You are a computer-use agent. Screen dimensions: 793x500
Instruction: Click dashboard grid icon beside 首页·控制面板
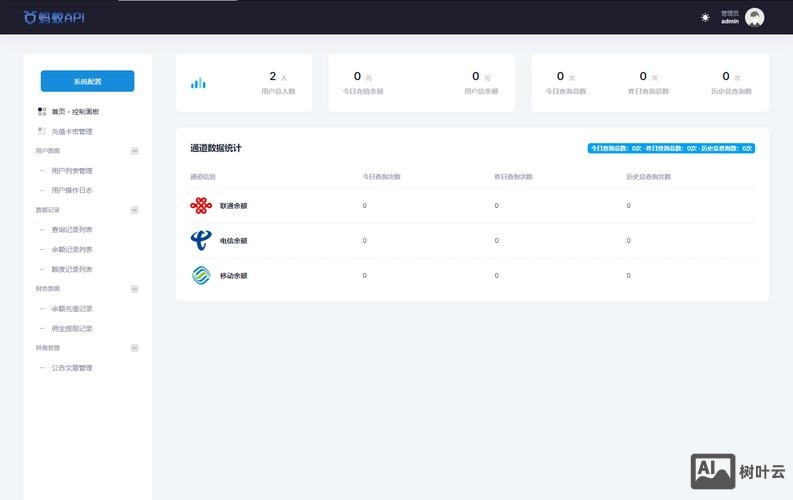point(42,111)
